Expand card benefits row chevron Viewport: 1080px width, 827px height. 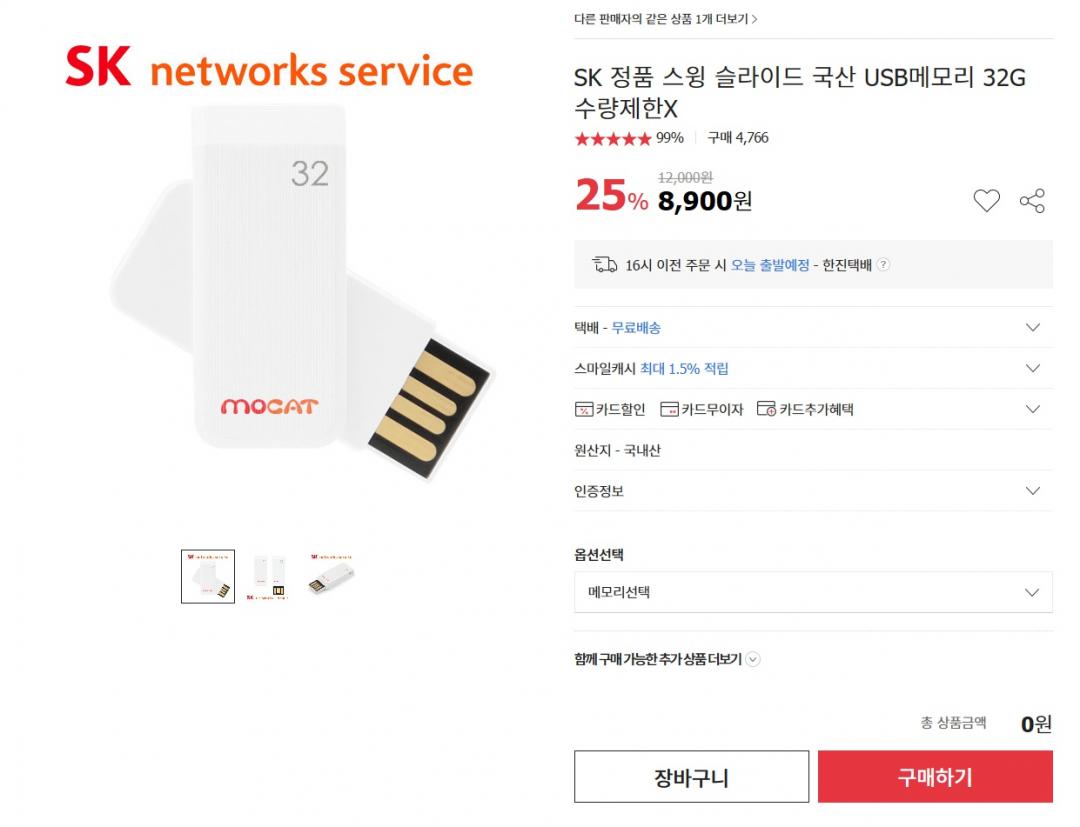pyautogui.click(x=1032, y=409)
